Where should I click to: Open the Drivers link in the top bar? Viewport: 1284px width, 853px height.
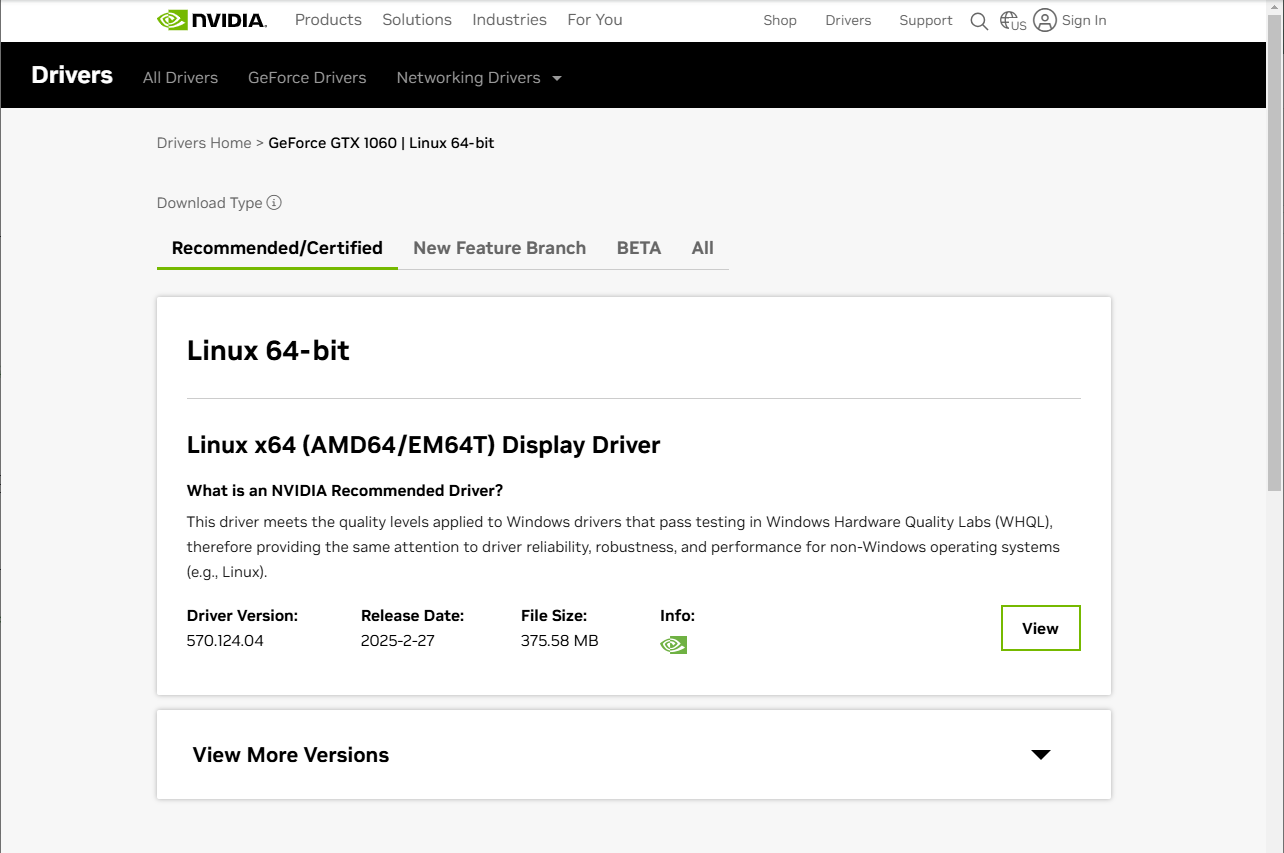[x=848, y=20]
